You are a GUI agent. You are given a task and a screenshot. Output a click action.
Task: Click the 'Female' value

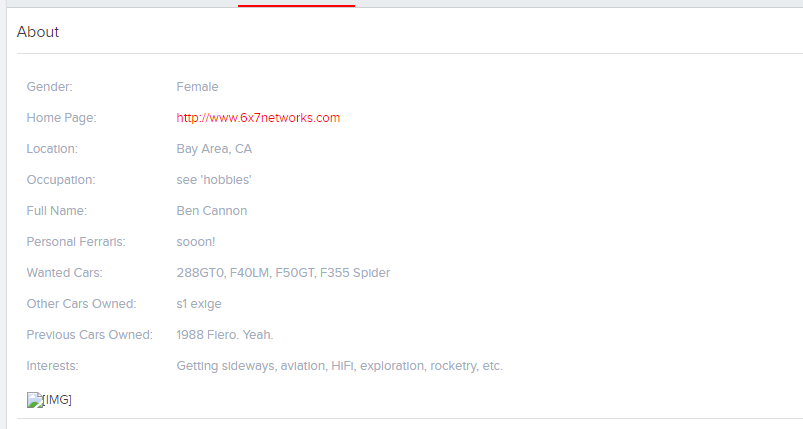[x=197, y=87]
